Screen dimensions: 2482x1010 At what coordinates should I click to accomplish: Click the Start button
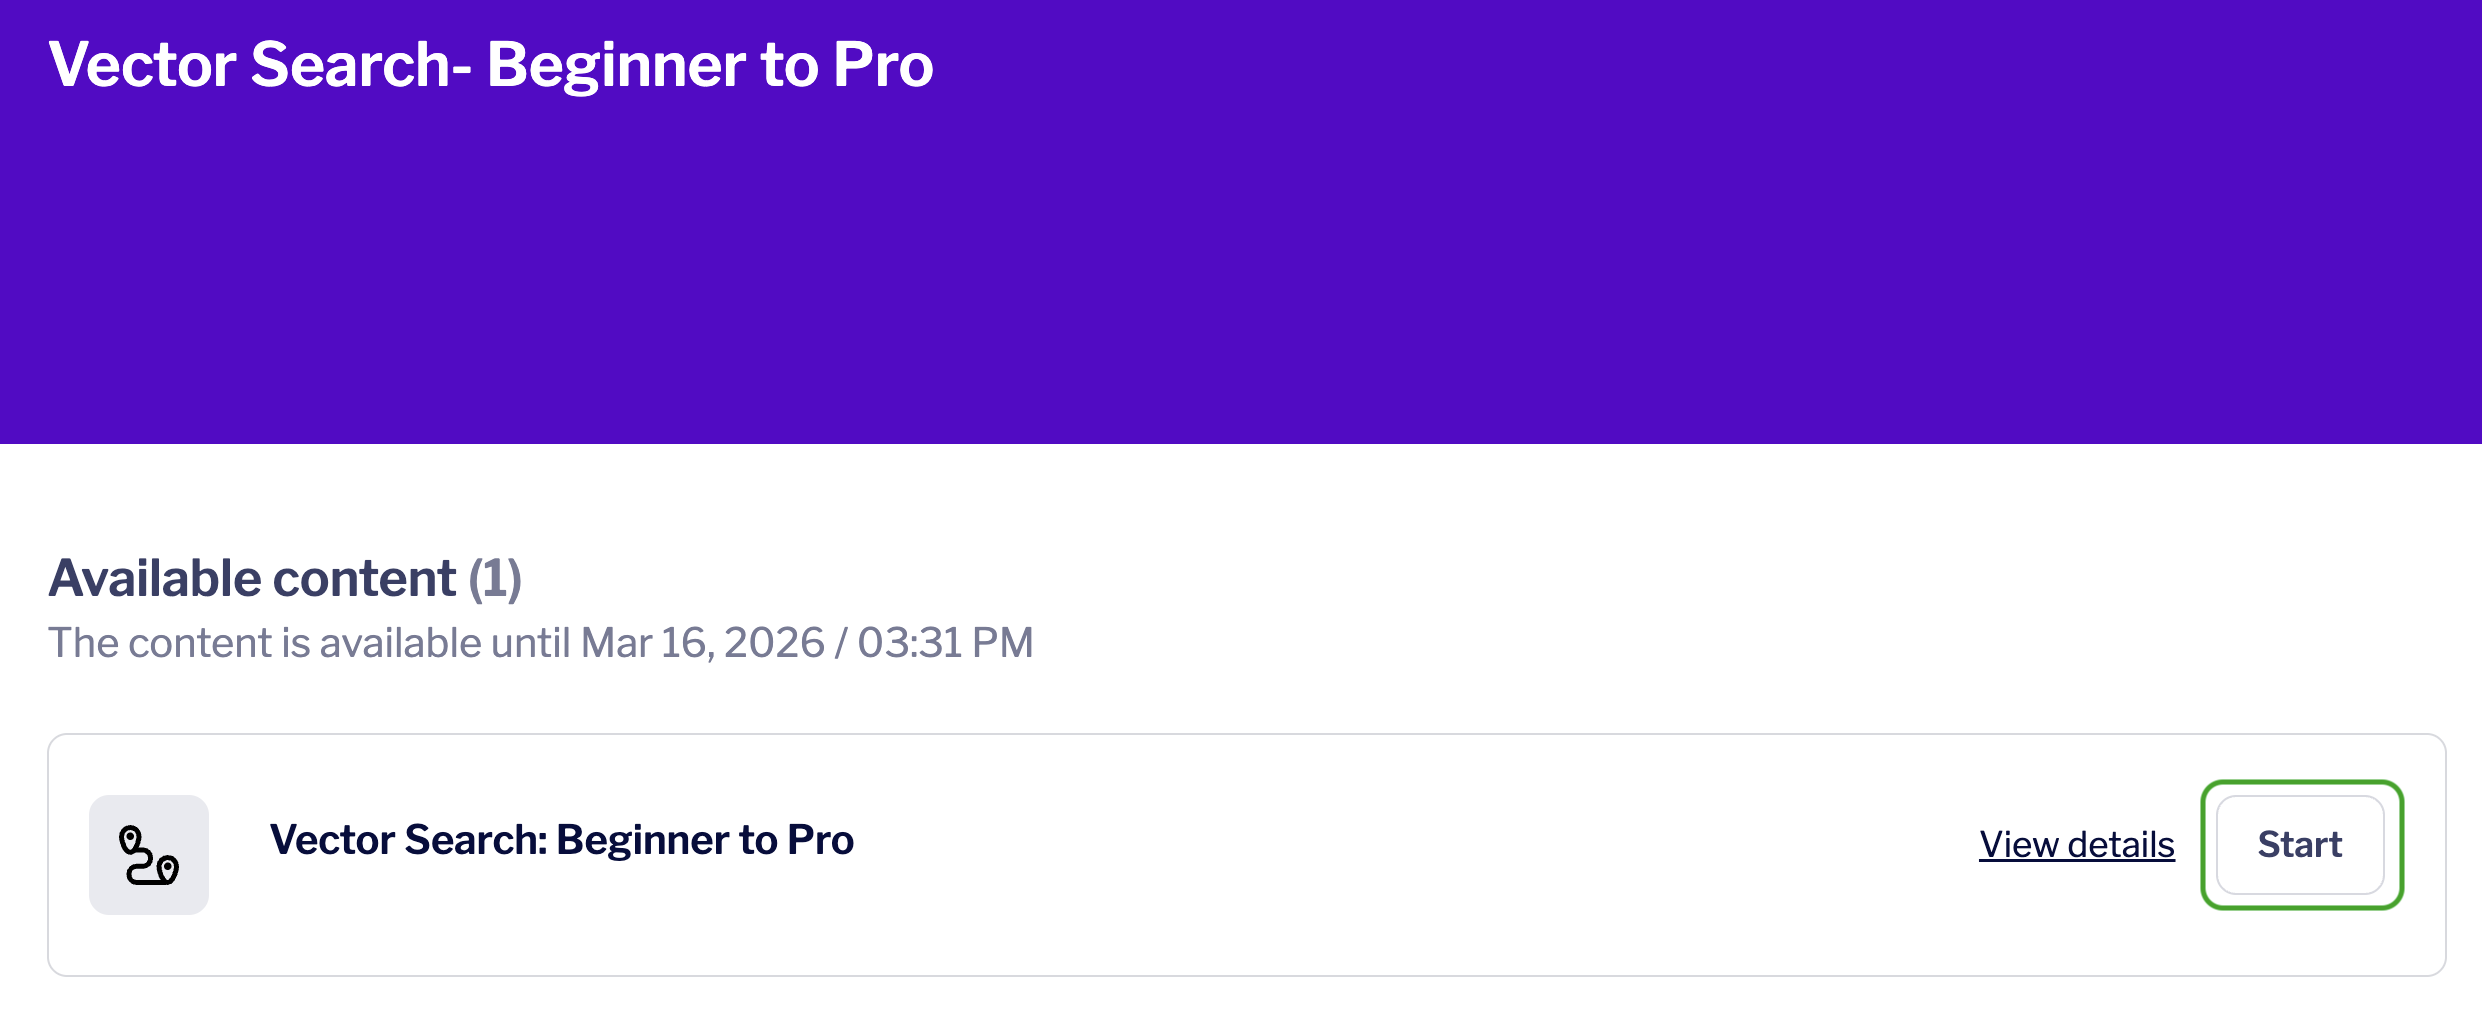[x=2300, y=845]
